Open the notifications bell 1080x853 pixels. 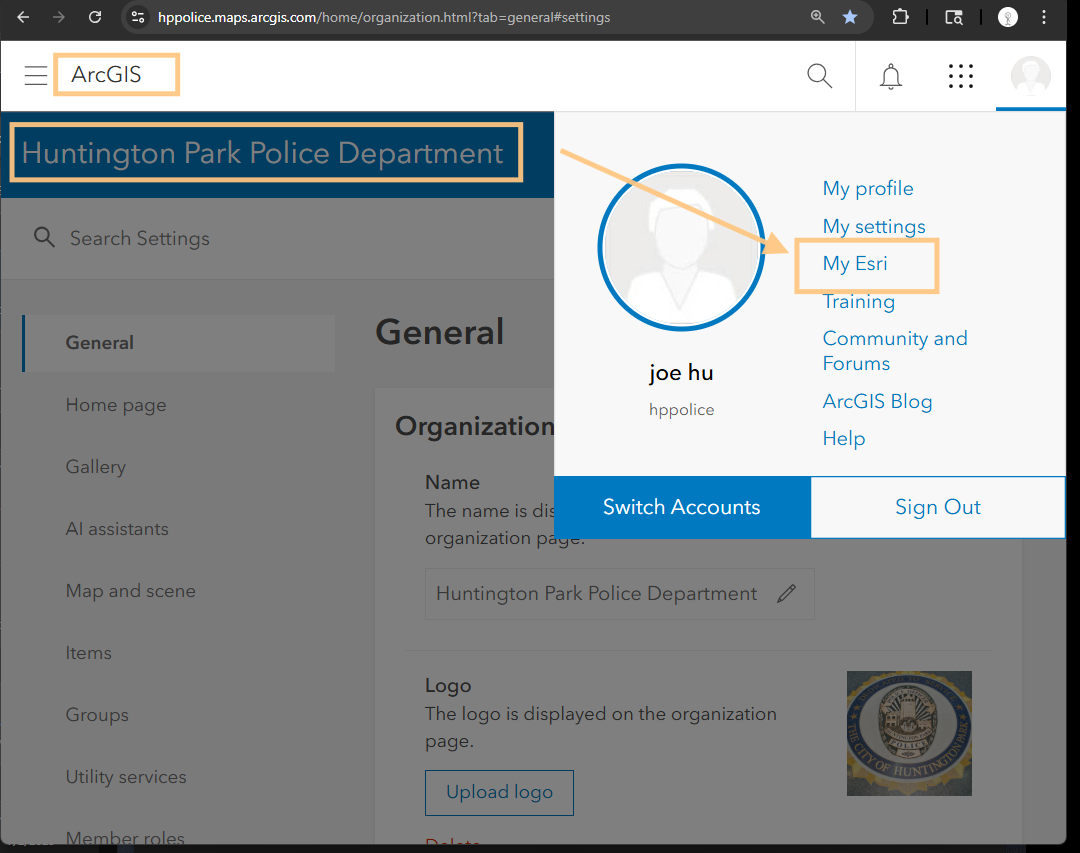click(890, 76)
